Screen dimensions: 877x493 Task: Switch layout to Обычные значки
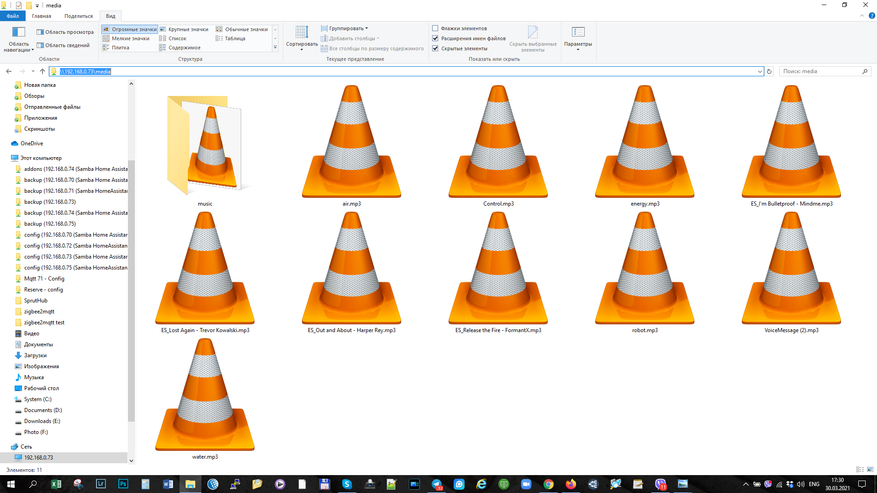point(242,29)
